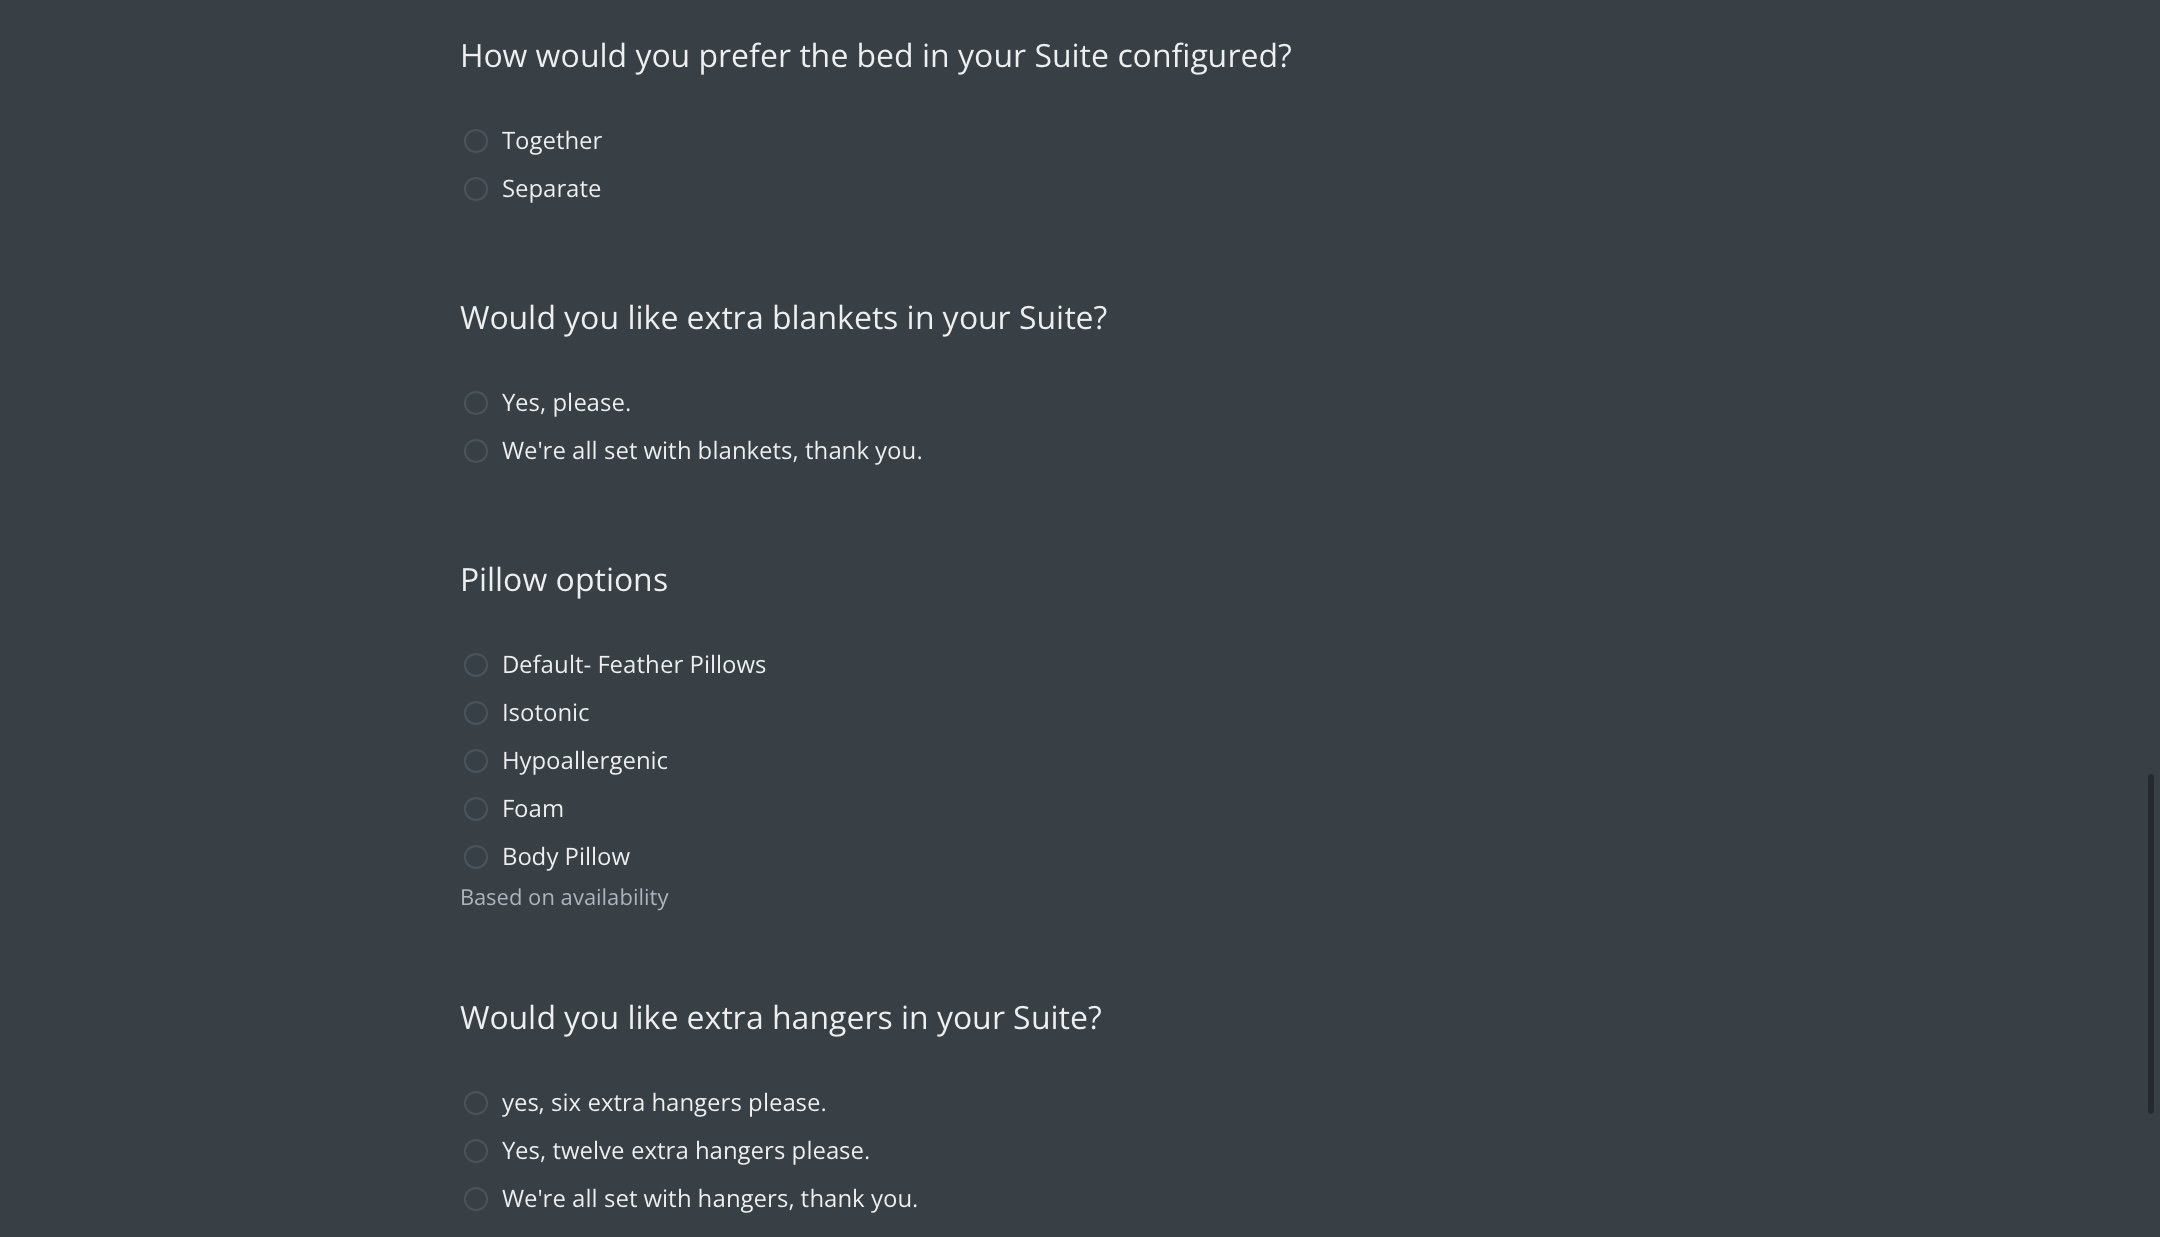Request twelve extra hangers
Image resolution: width=2160 pixels, height=1237 pixels.
coord(476,1151)
